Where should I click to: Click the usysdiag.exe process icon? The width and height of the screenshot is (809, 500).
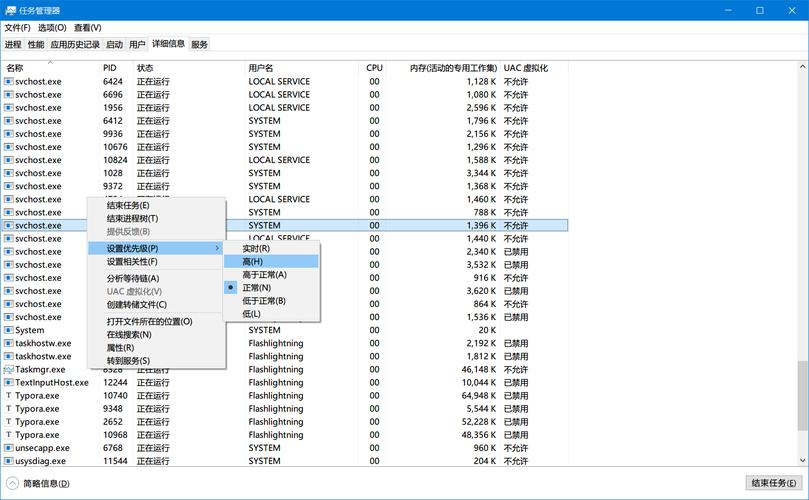pos(9,461)
